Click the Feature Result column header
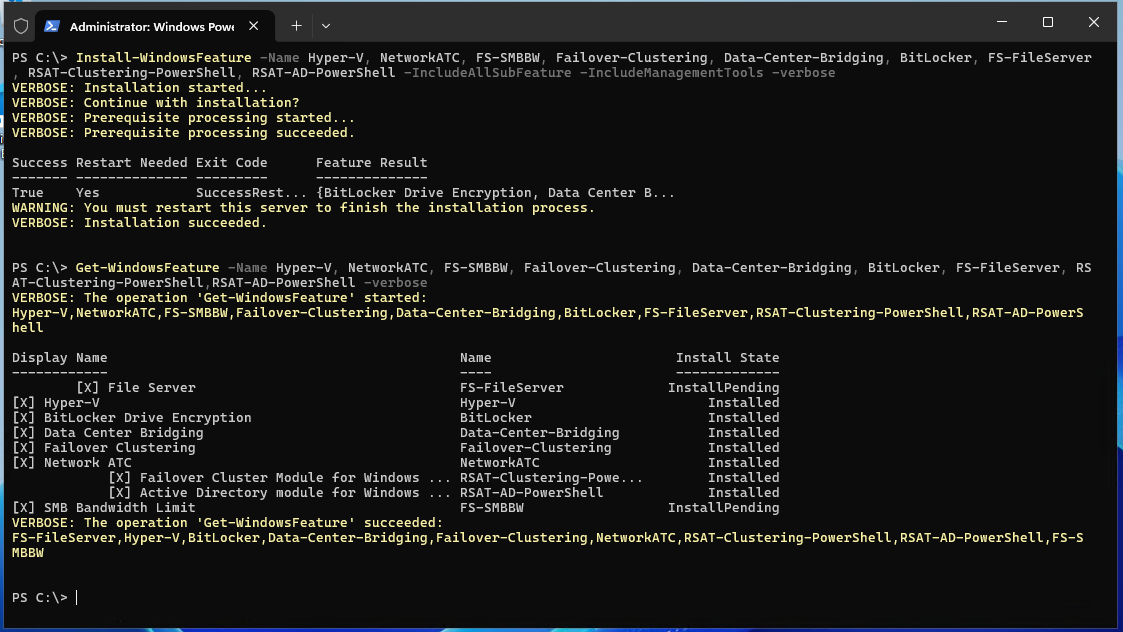This screenshot has height=632, width=1123. pos(371,163)
